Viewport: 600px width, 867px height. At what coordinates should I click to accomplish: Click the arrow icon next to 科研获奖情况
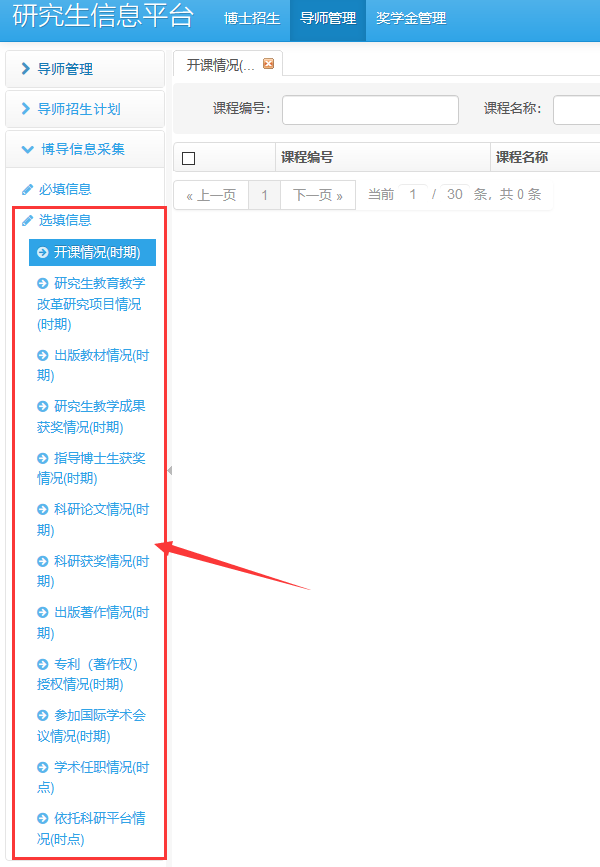pyautogui.click(x=43, y=561)
